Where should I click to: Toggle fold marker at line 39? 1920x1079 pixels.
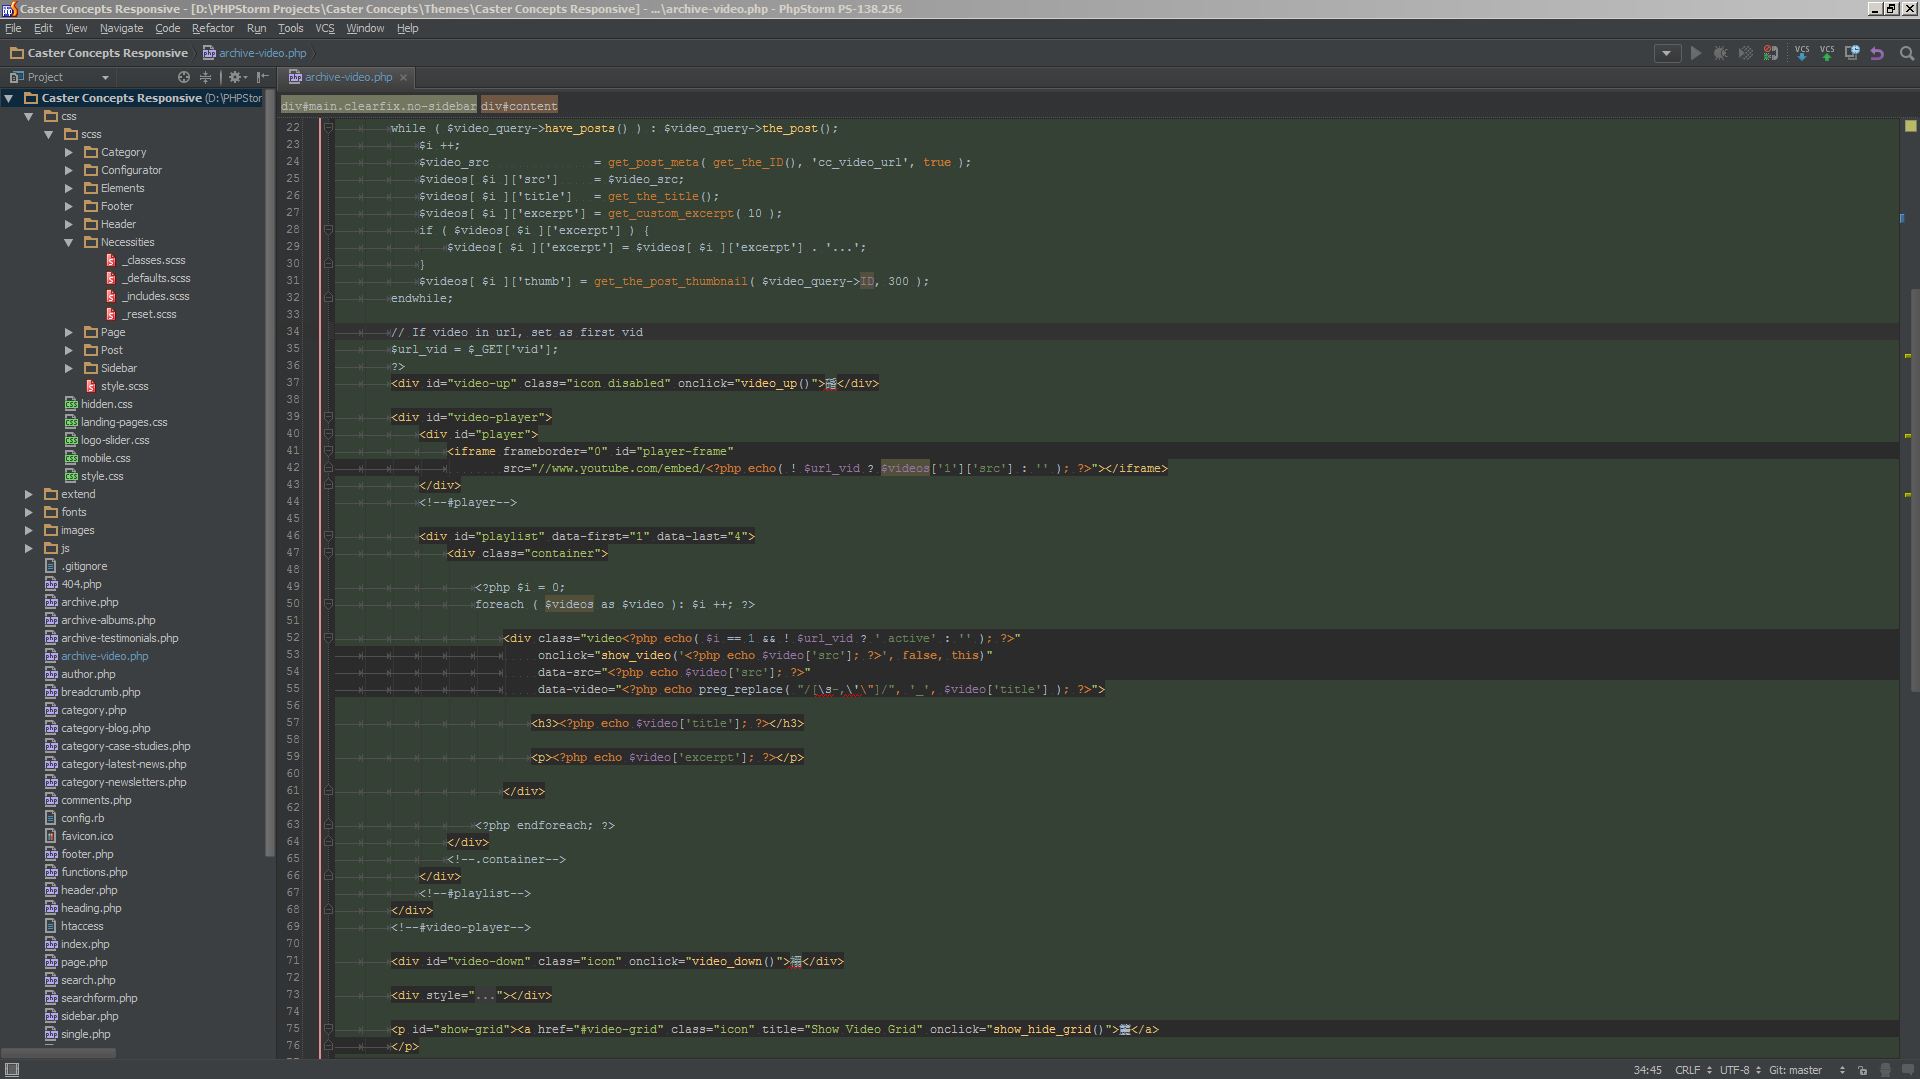(x=327, y=417)
